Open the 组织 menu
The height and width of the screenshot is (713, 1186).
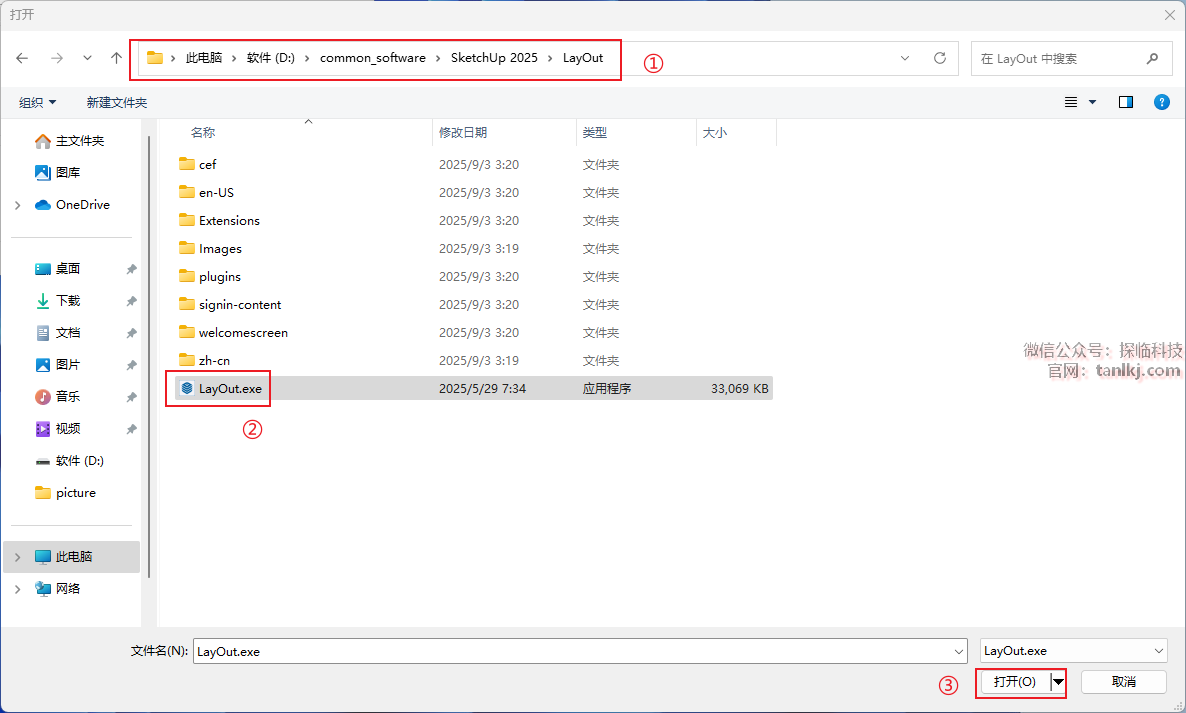(37, 102)
